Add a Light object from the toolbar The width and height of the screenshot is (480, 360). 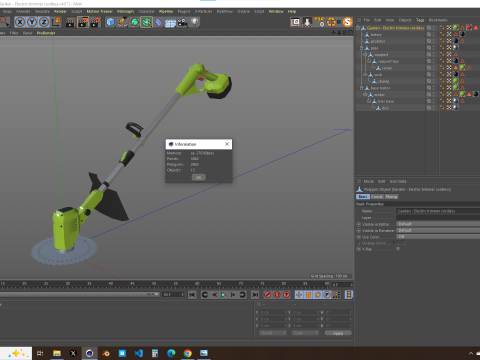[x=194, y=22]
